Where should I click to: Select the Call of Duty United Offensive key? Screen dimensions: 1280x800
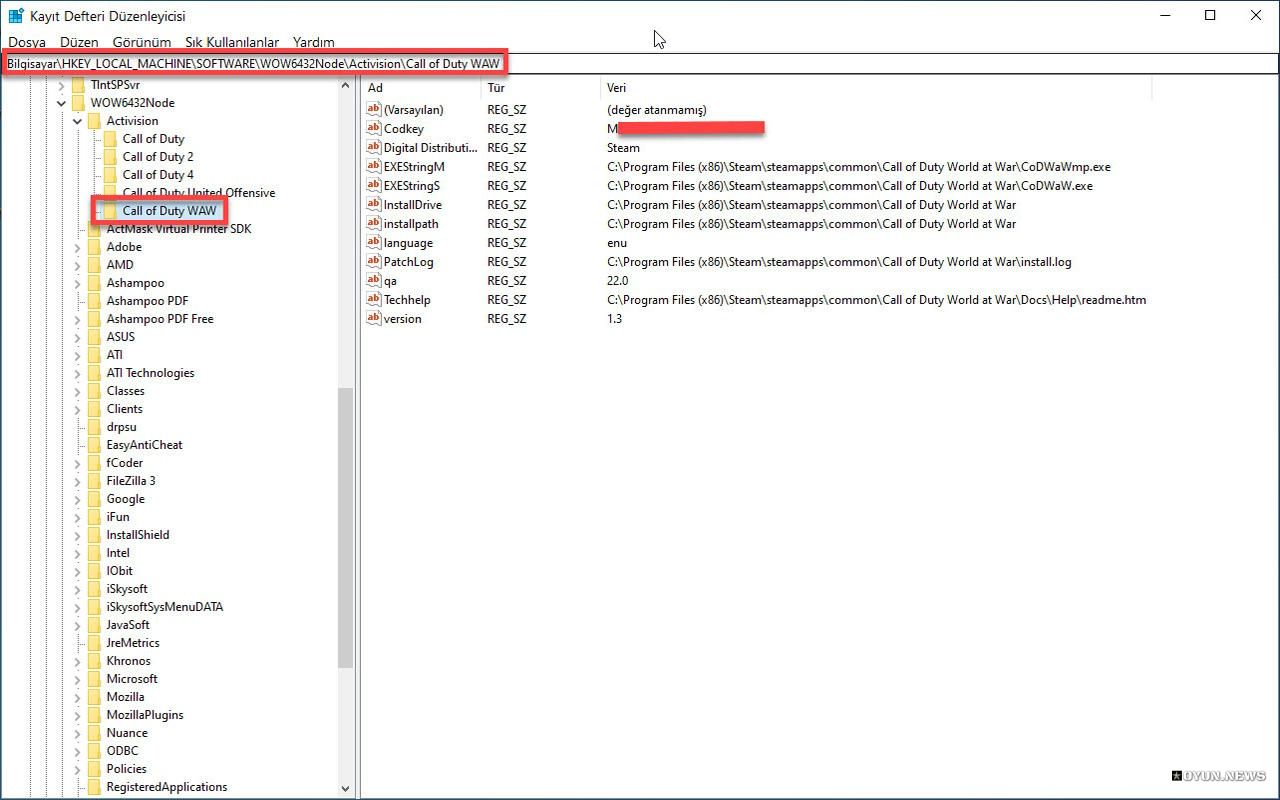point(198,193)
